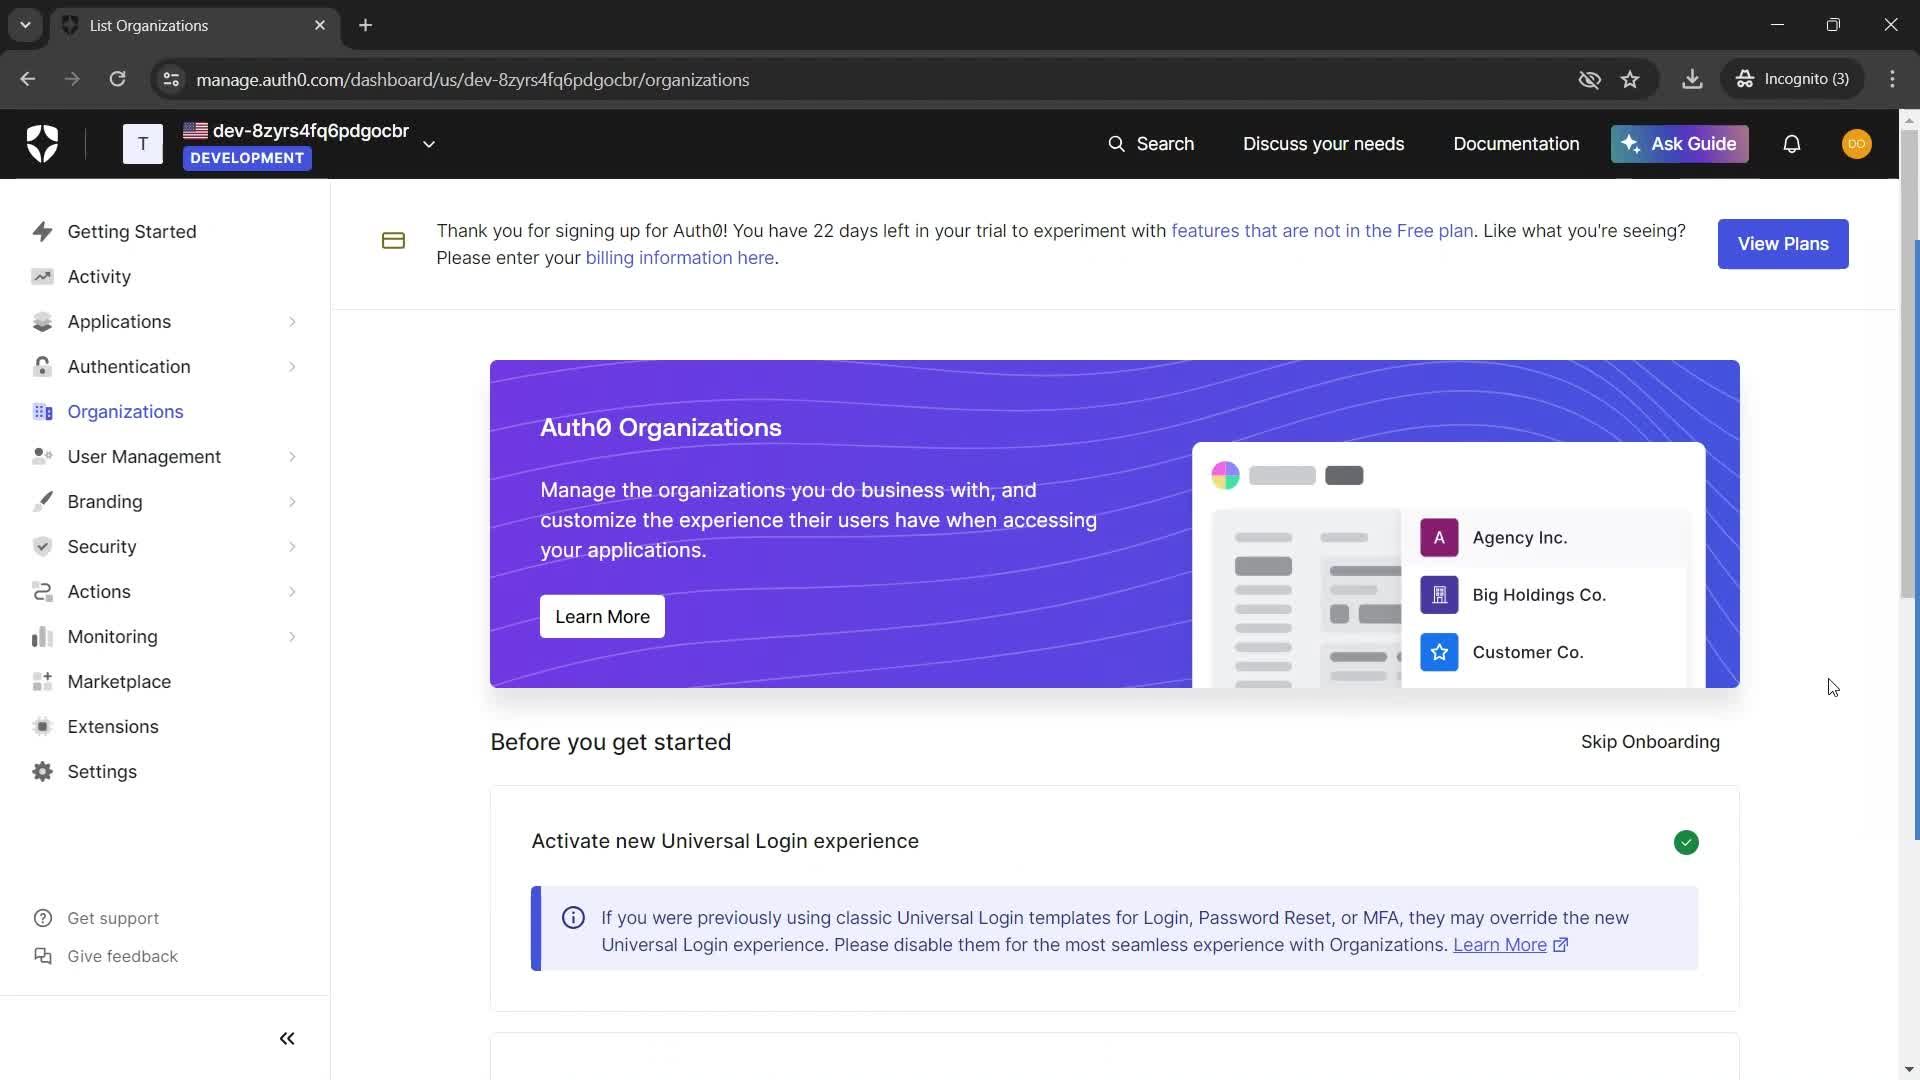Open the Getting Started page
This screenshot has width=1920, height=1080.
click(132, 232)
